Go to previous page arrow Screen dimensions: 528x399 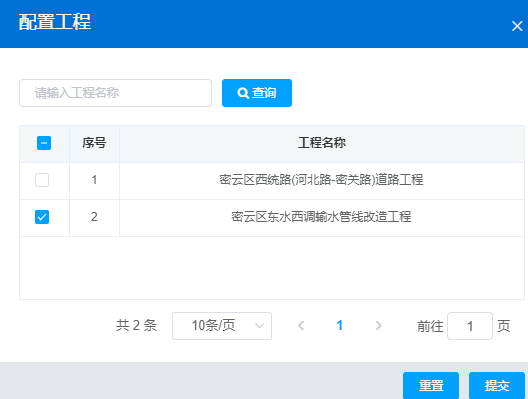301,326
